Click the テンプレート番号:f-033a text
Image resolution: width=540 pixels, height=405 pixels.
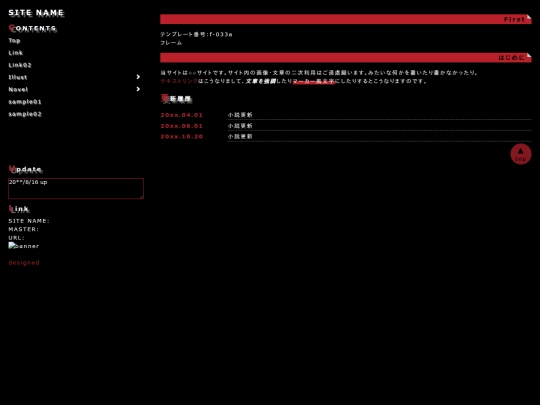click(196, 34)
